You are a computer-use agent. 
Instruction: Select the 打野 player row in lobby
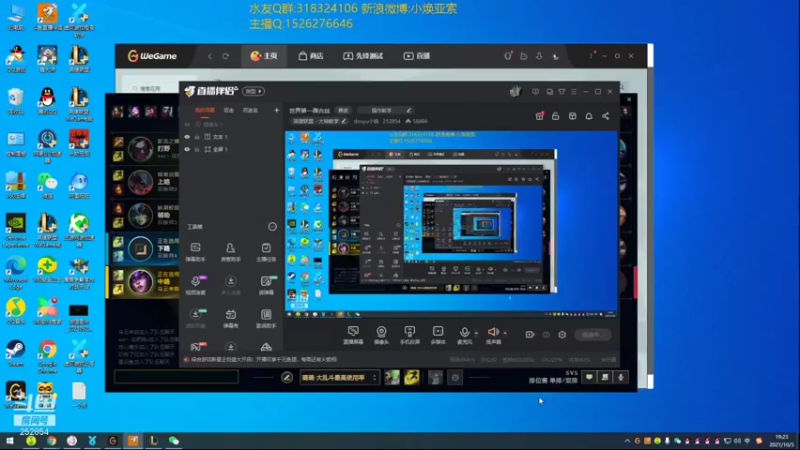tap(144, 148)
